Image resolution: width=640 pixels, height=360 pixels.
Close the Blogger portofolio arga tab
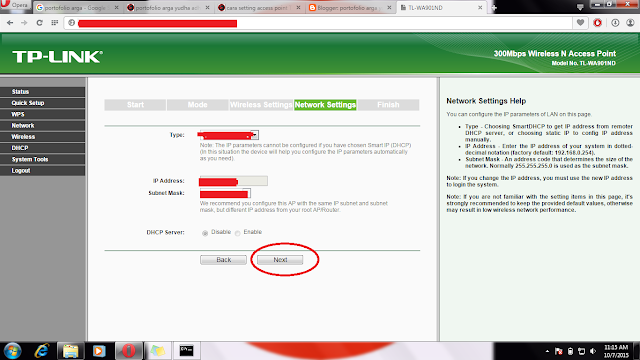(389, 8)
